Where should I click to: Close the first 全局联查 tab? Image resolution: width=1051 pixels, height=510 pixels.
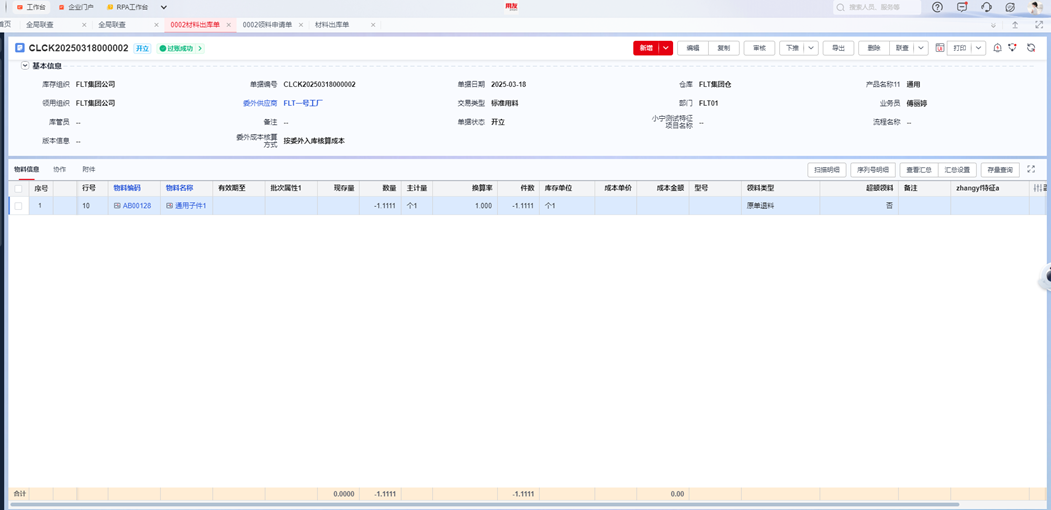84,25
